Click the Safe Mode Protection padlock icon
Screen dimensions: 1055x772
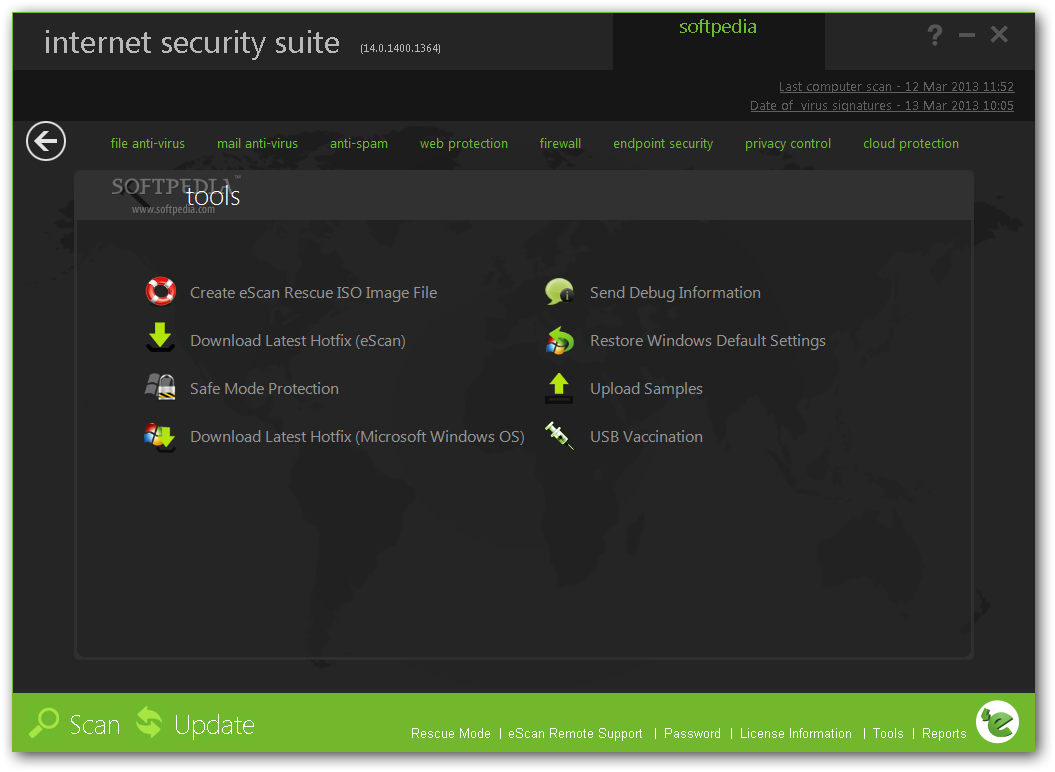pos(160,387)
